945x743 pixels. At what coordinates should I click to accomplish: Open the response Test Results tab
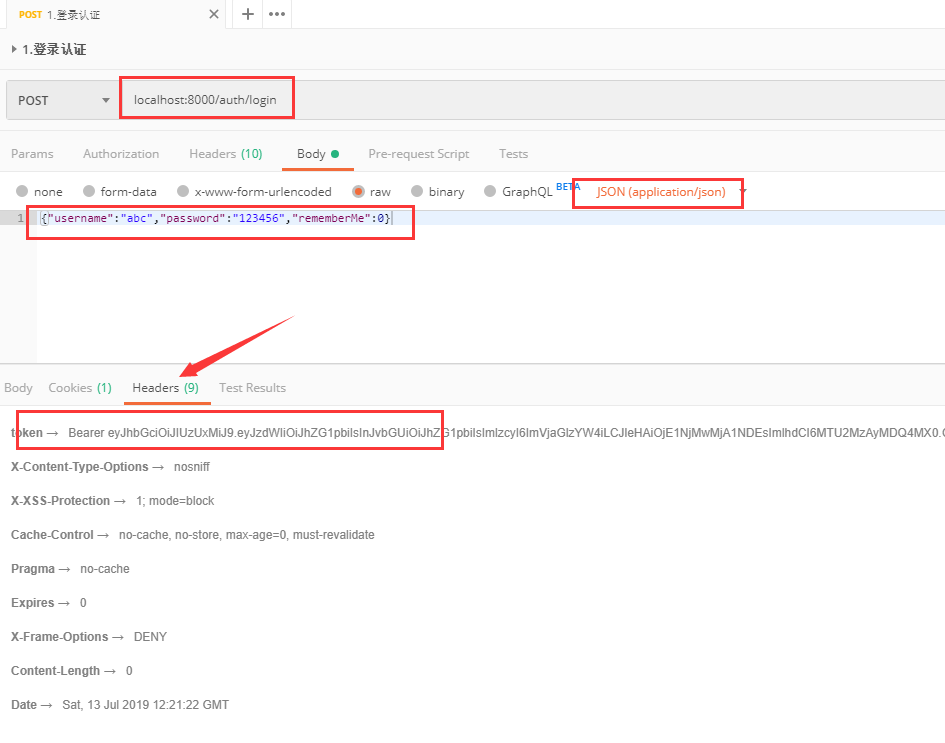coord(252,388)
